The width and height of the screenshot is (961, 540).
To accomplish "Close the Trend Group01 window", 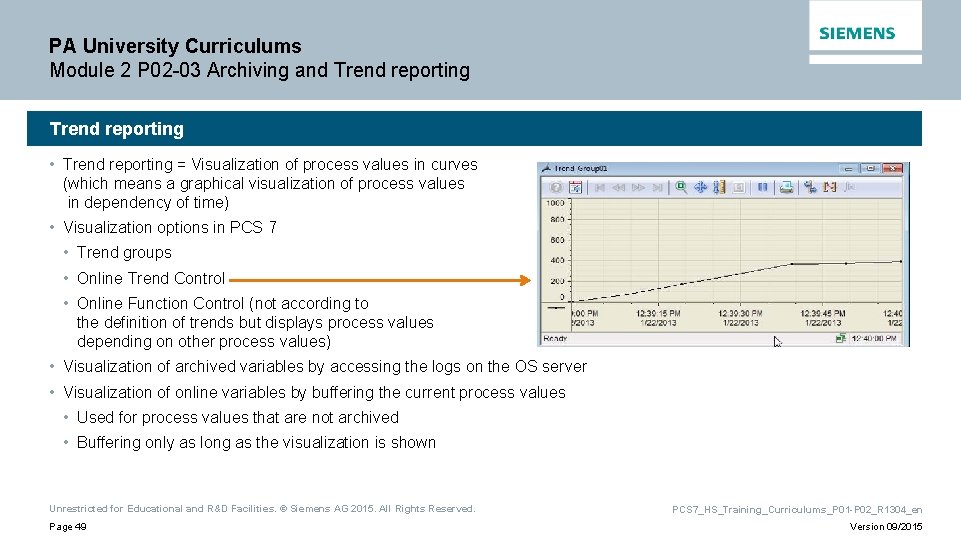I will pyautogui.click(x=892, y=169).
